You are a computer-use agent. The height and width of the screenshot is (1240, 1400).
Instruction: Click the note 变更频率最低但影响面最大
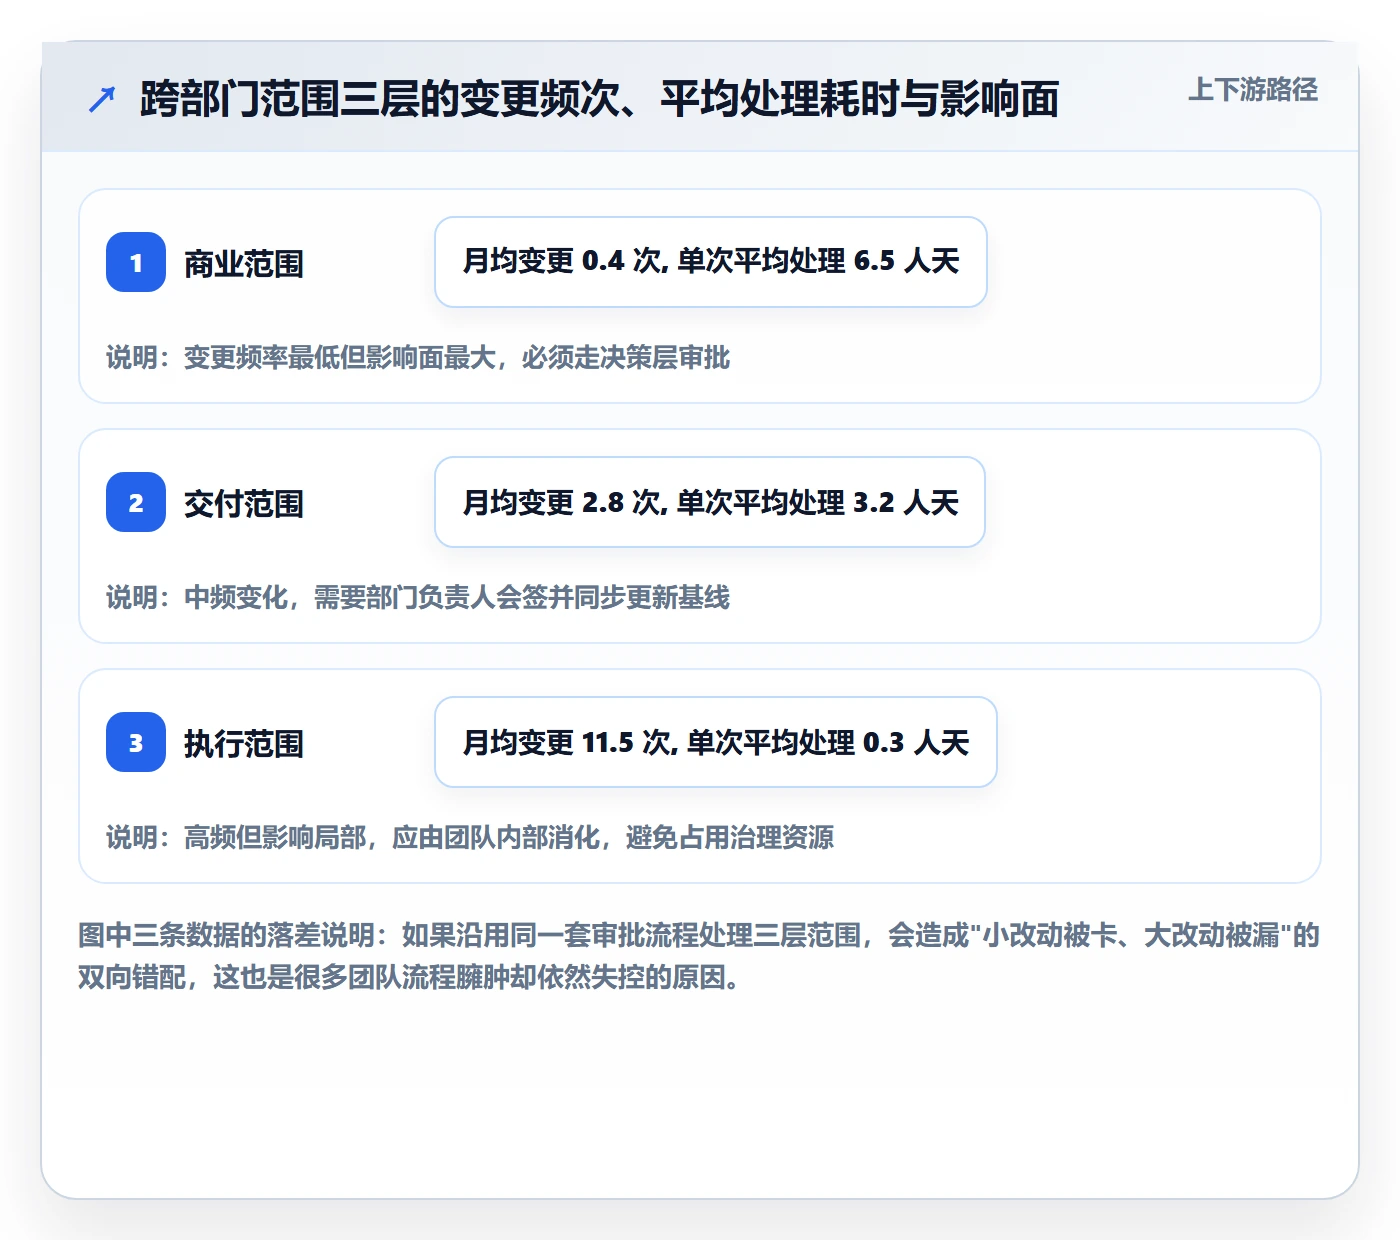(418, 358)
